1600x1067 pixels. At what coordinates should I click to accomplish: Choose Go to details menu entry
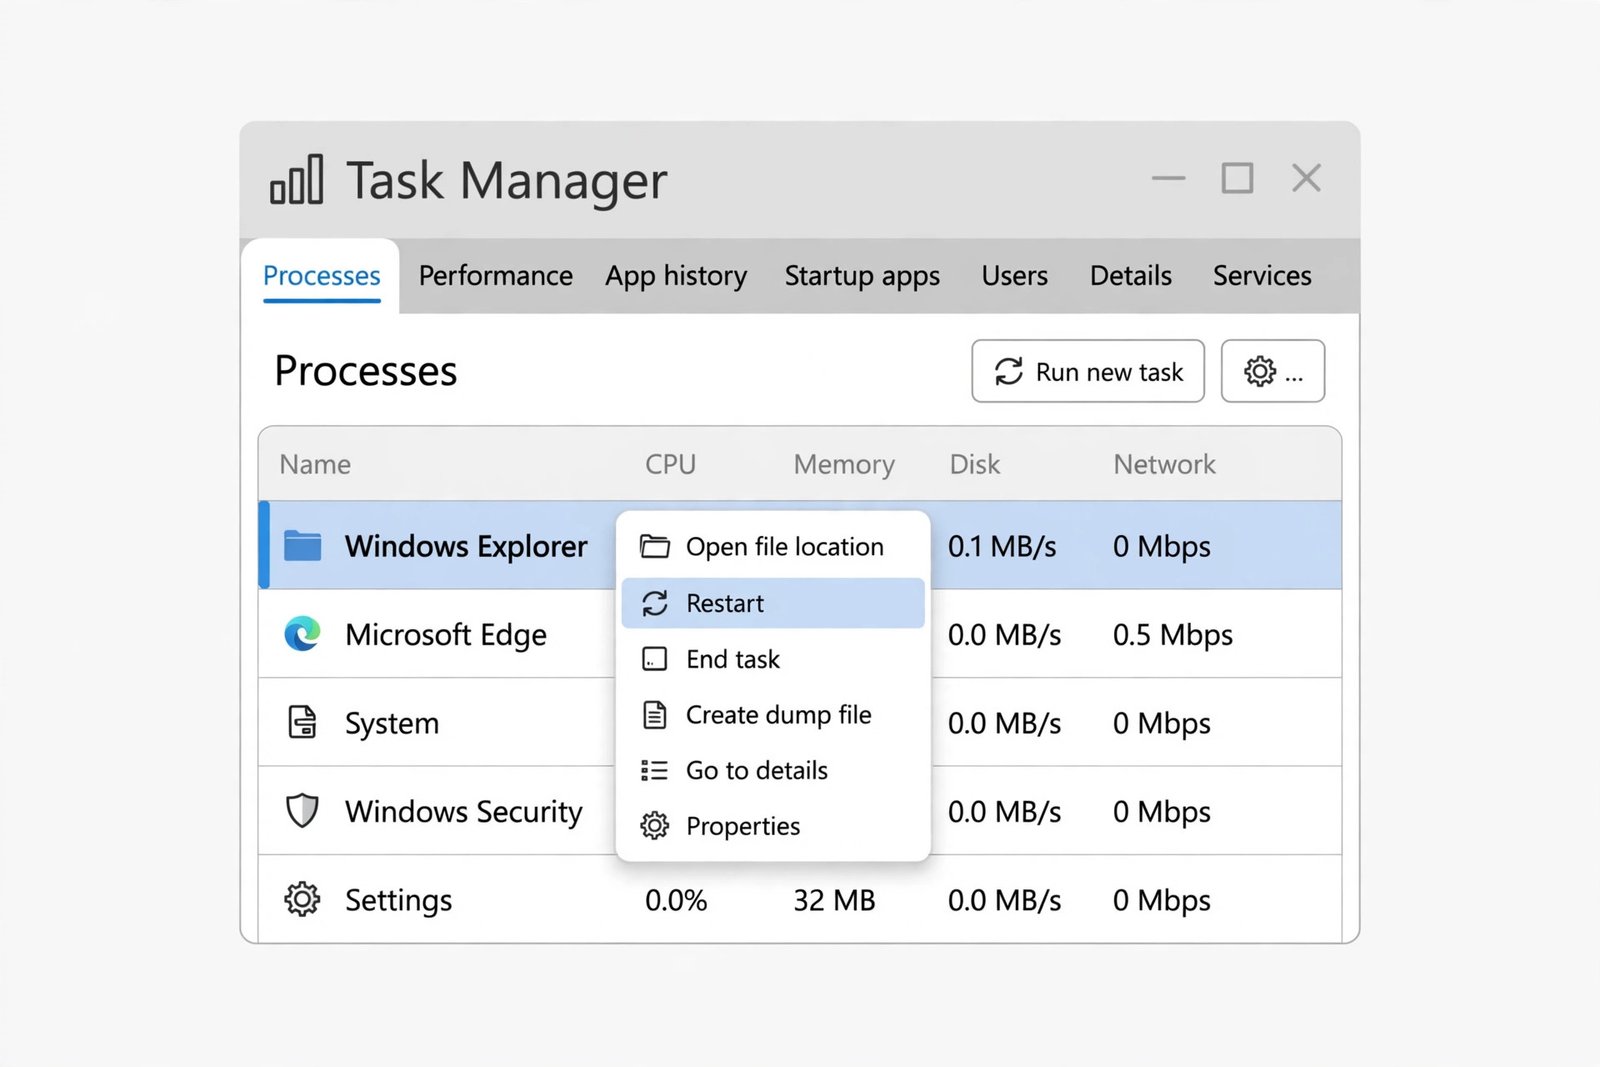click(x=773, y=770)
